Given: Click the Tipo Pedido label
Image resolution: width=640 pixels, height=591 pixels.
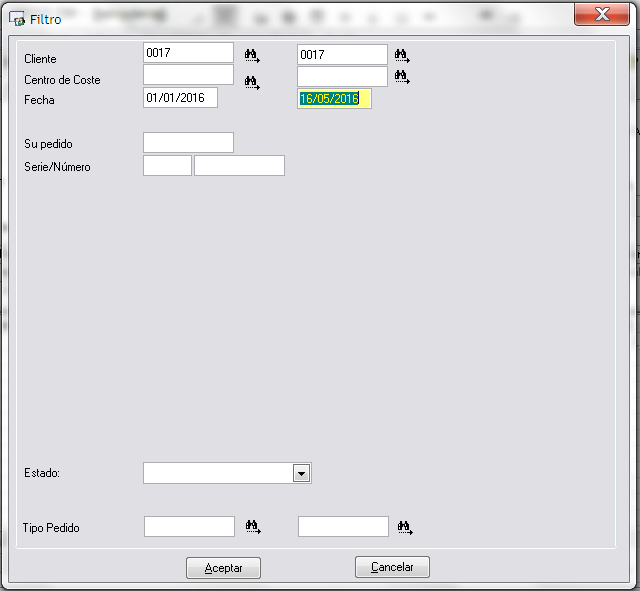Looking at the screenshot, I should coord(51,528).
